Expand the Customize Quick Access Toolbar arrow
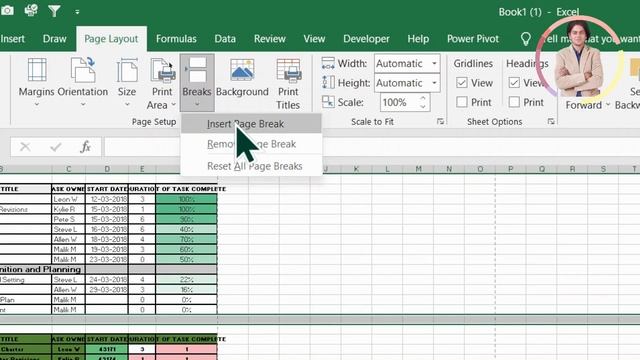 [x=77, y=12]
